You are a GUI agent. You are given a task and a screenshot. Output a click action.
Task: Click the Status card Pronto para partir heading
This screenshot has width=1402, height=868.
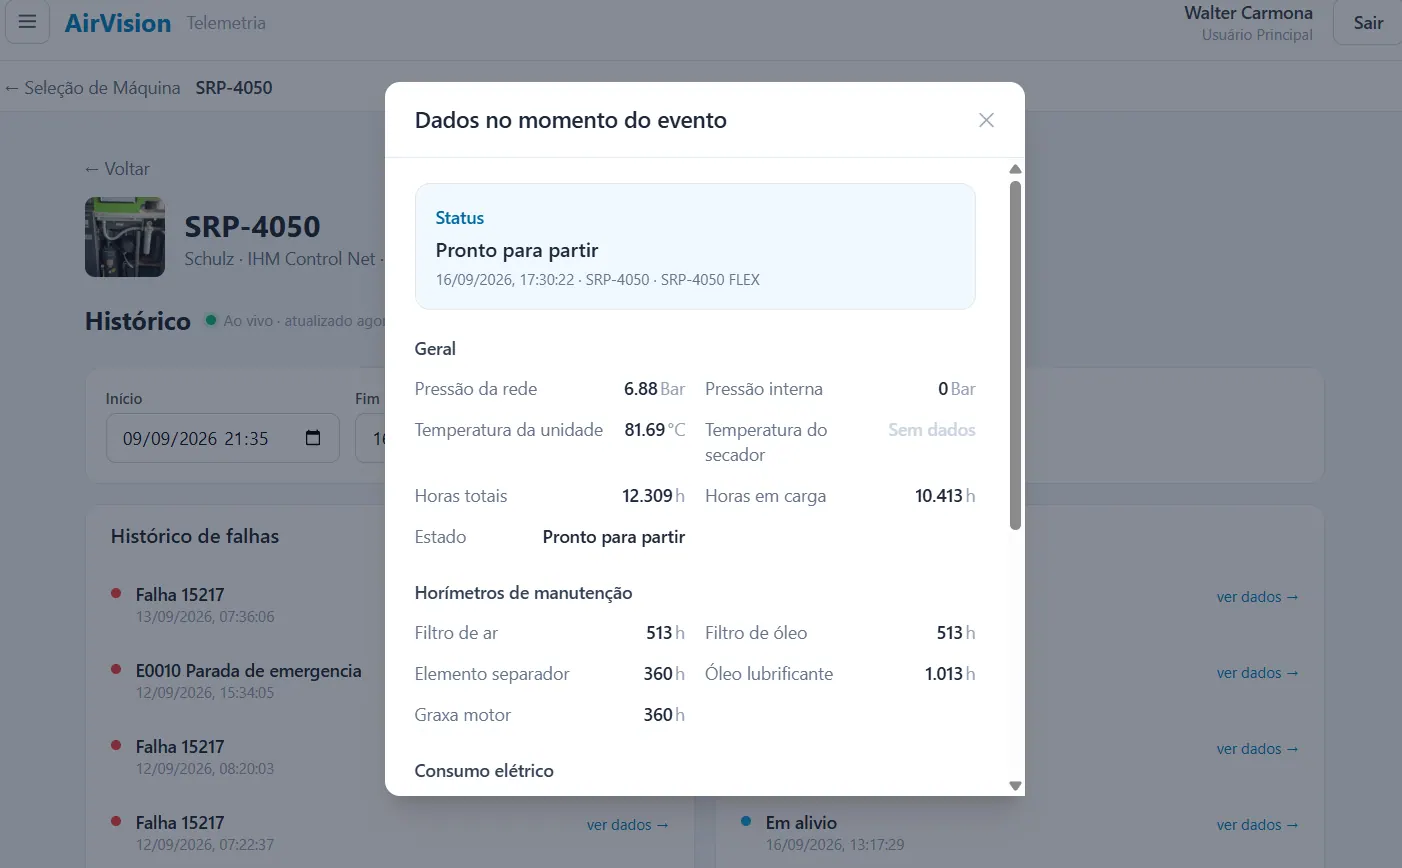(517, 250)
